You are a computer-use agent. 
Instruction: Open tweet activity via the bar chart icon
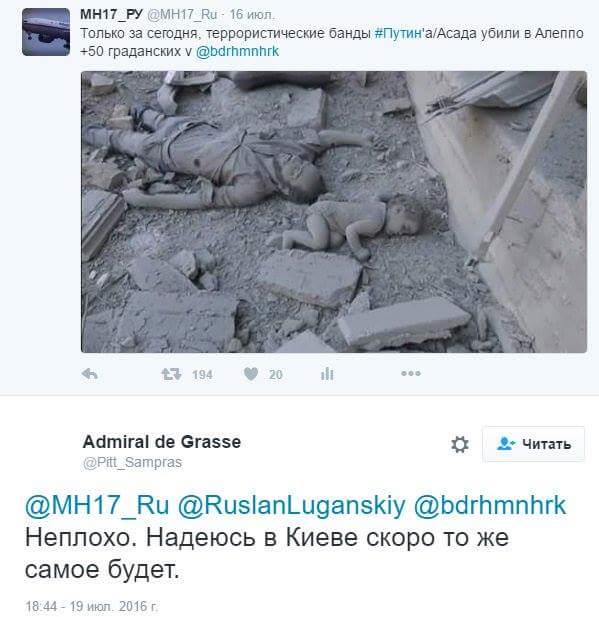tap(327, 373)
